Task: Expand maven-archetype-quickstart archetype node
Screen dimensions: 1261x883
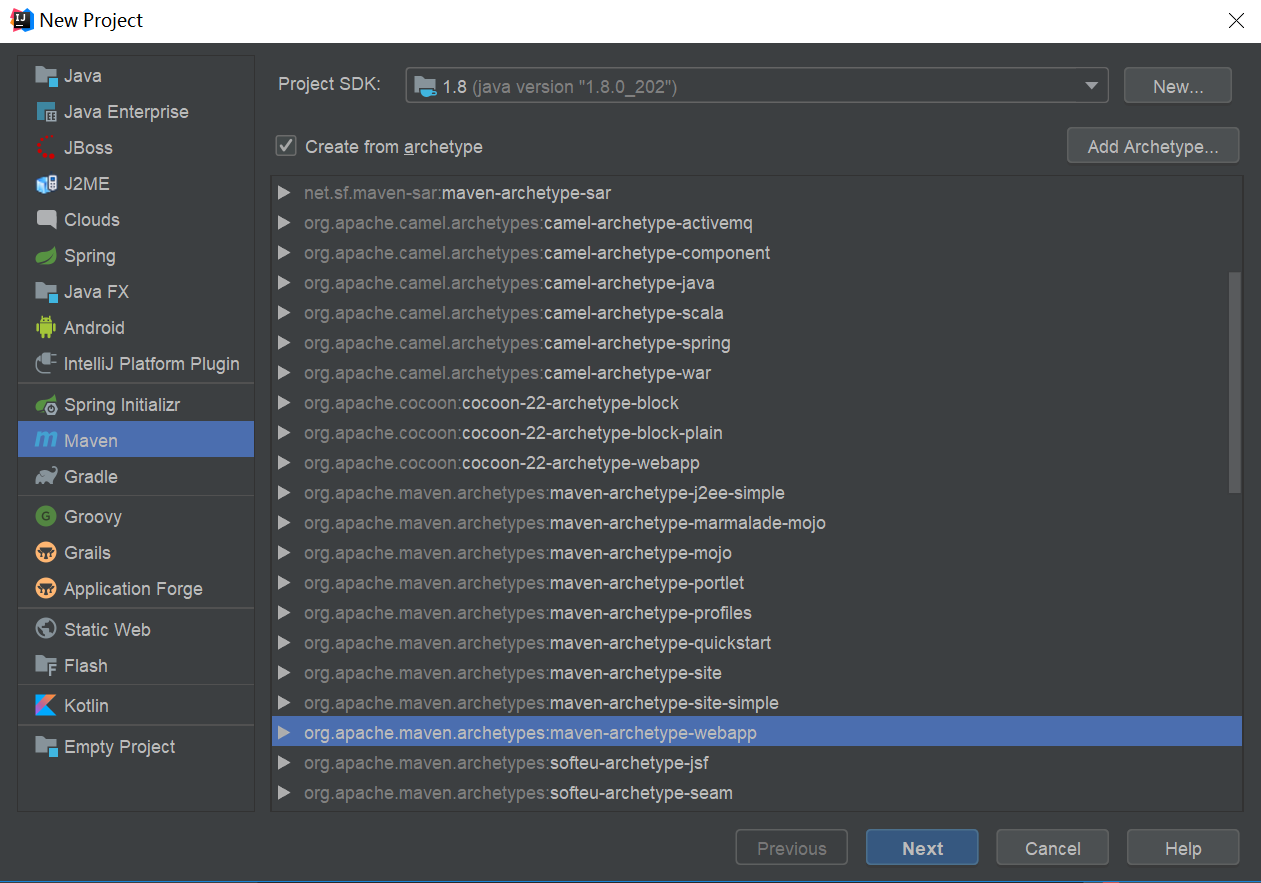Action: point(284,643)
